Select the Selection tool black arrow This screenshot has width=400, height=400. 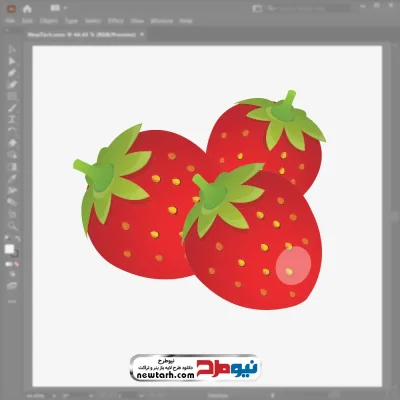click(12, 49)
